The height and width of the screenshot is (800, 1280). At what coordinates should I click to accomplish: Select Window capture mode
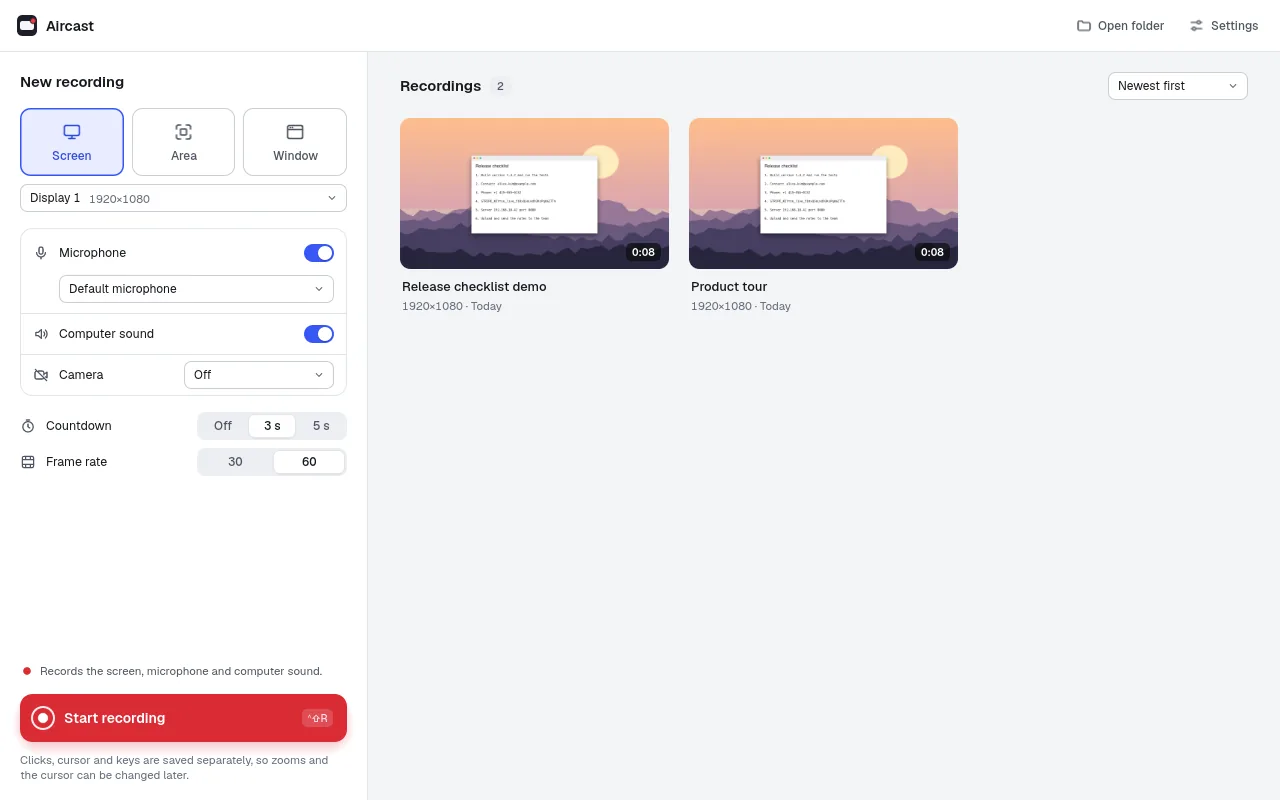pyautogui.click(x=295, y=142)
